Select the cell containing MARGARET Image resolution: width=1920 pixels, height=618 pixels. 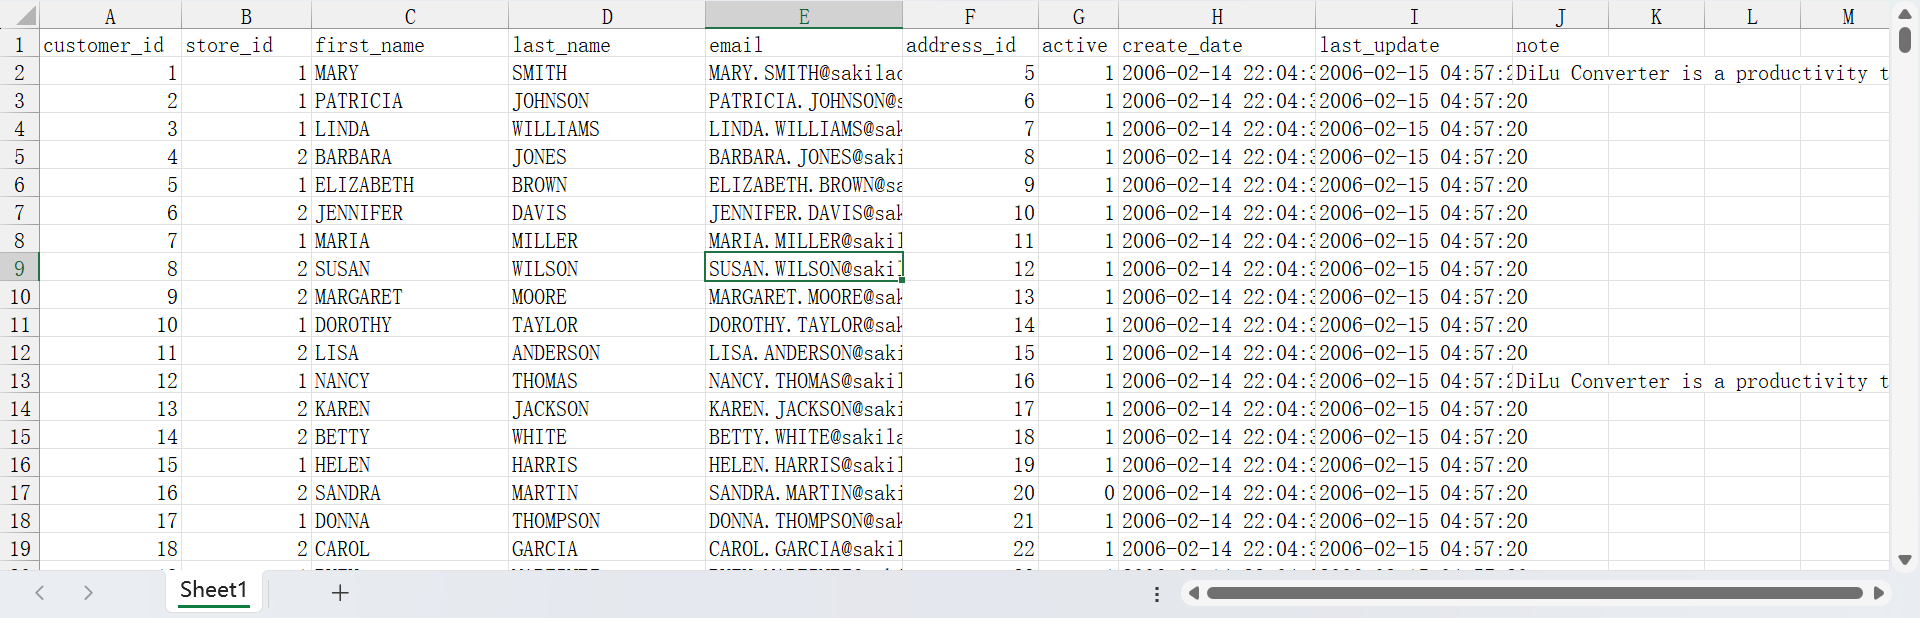(x=410, y=296)
